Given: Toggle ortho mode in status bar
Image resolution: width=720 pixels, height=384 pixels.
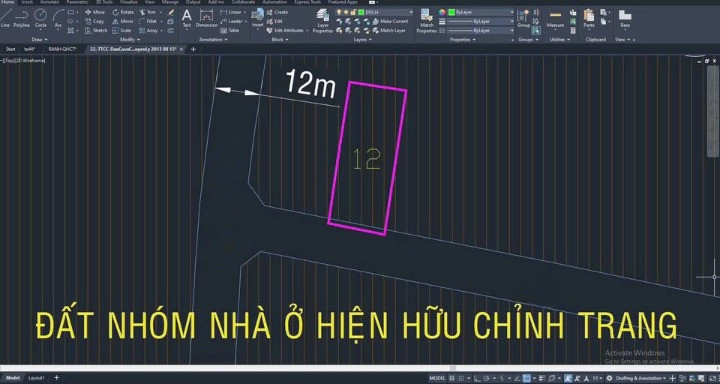Looking at the screenshot, I should point(477,378).
